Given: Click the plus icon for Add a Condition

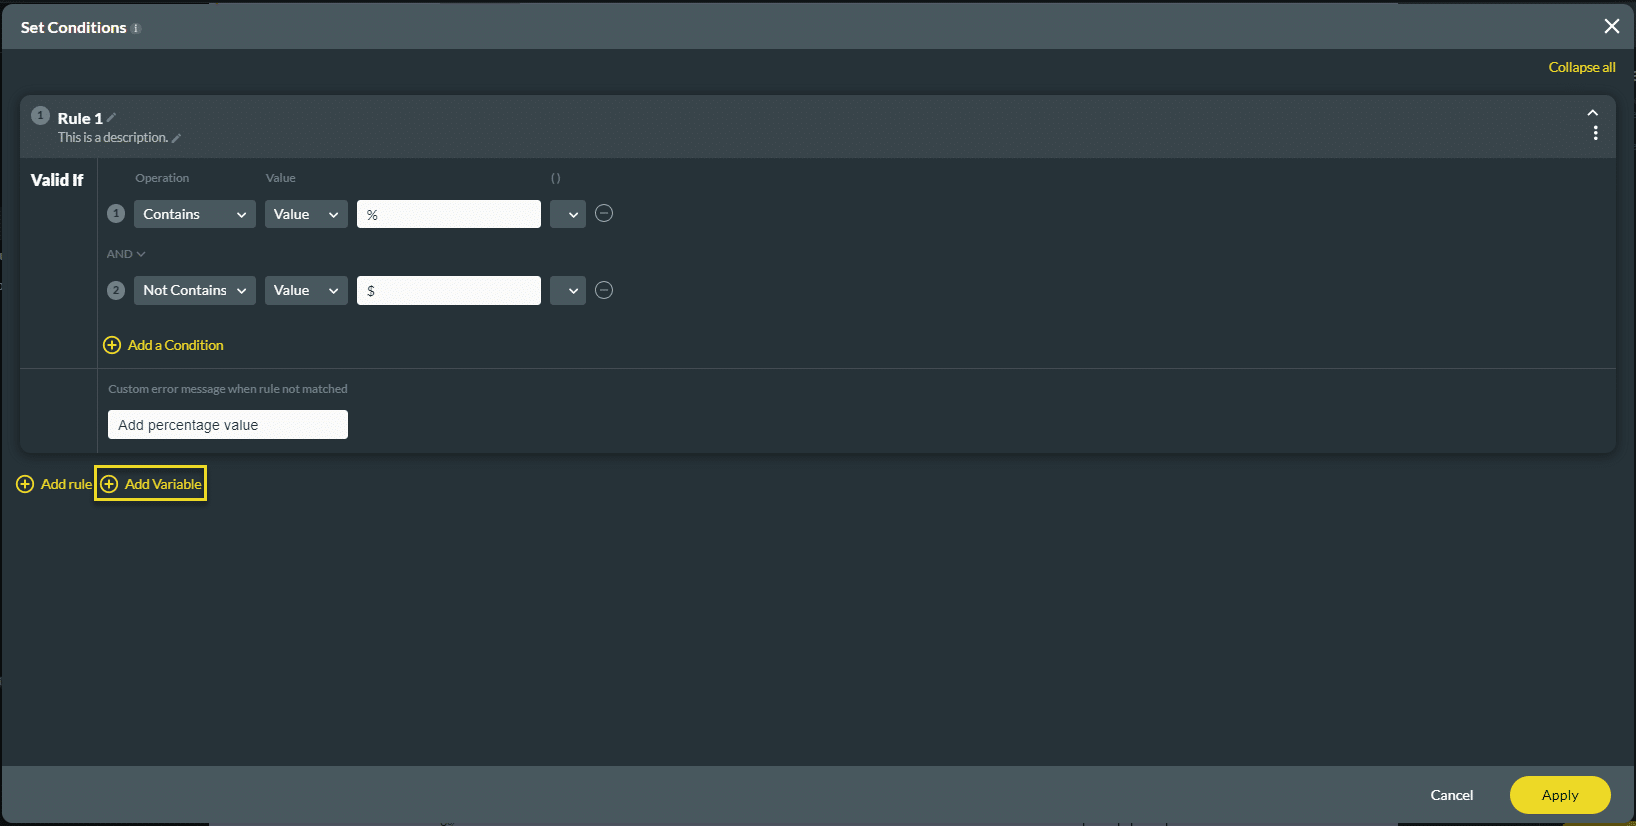Looking at the screenshot, I should [112, 345].
